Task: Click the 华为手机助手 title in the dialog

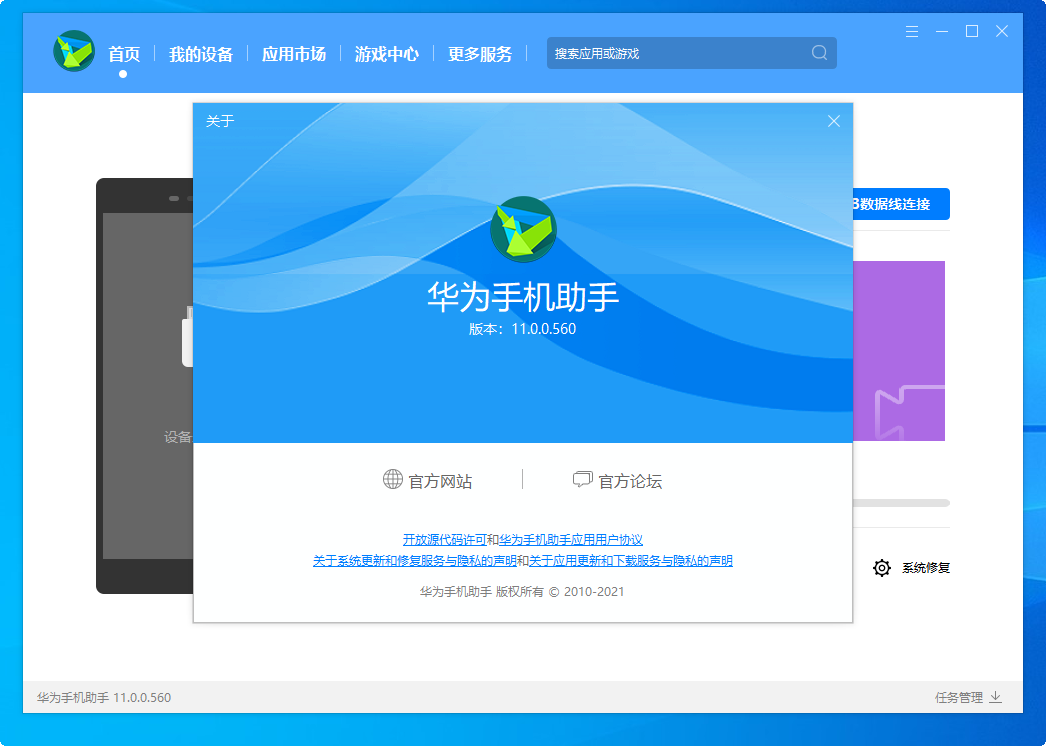Action: [x=523, y=298]
